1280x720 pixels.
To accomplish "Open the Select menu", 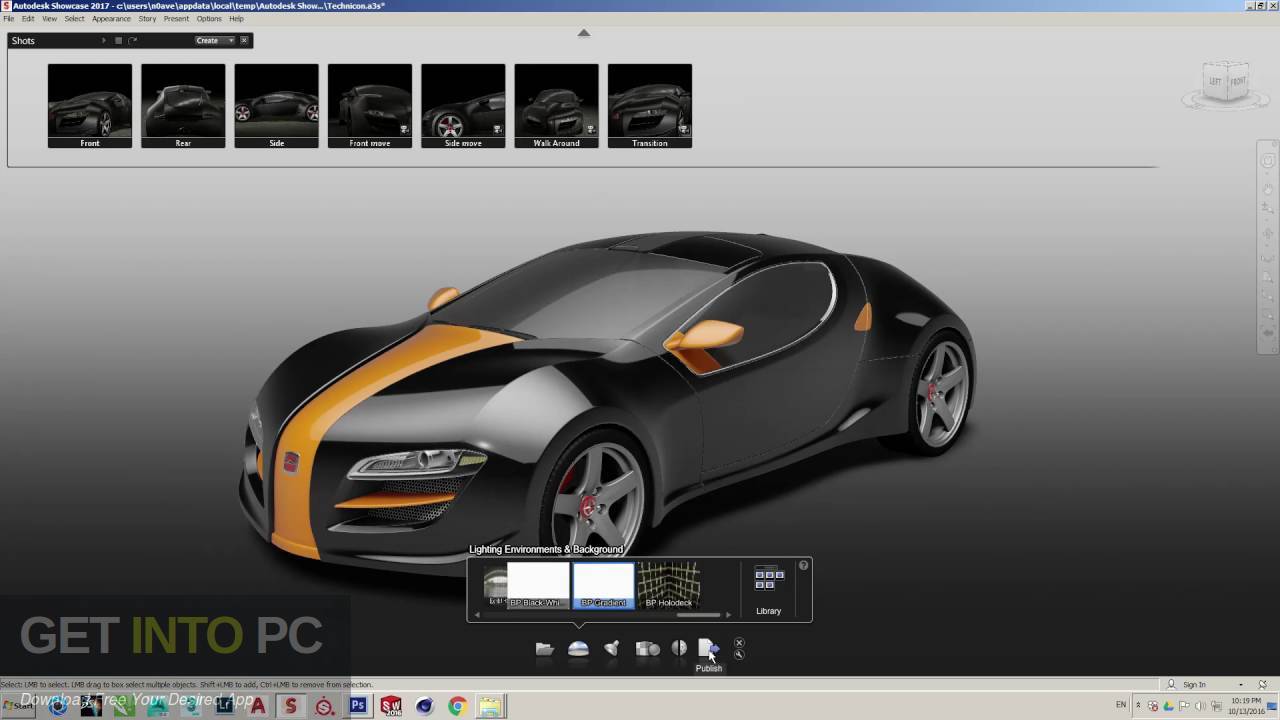I will coord(75,19).
